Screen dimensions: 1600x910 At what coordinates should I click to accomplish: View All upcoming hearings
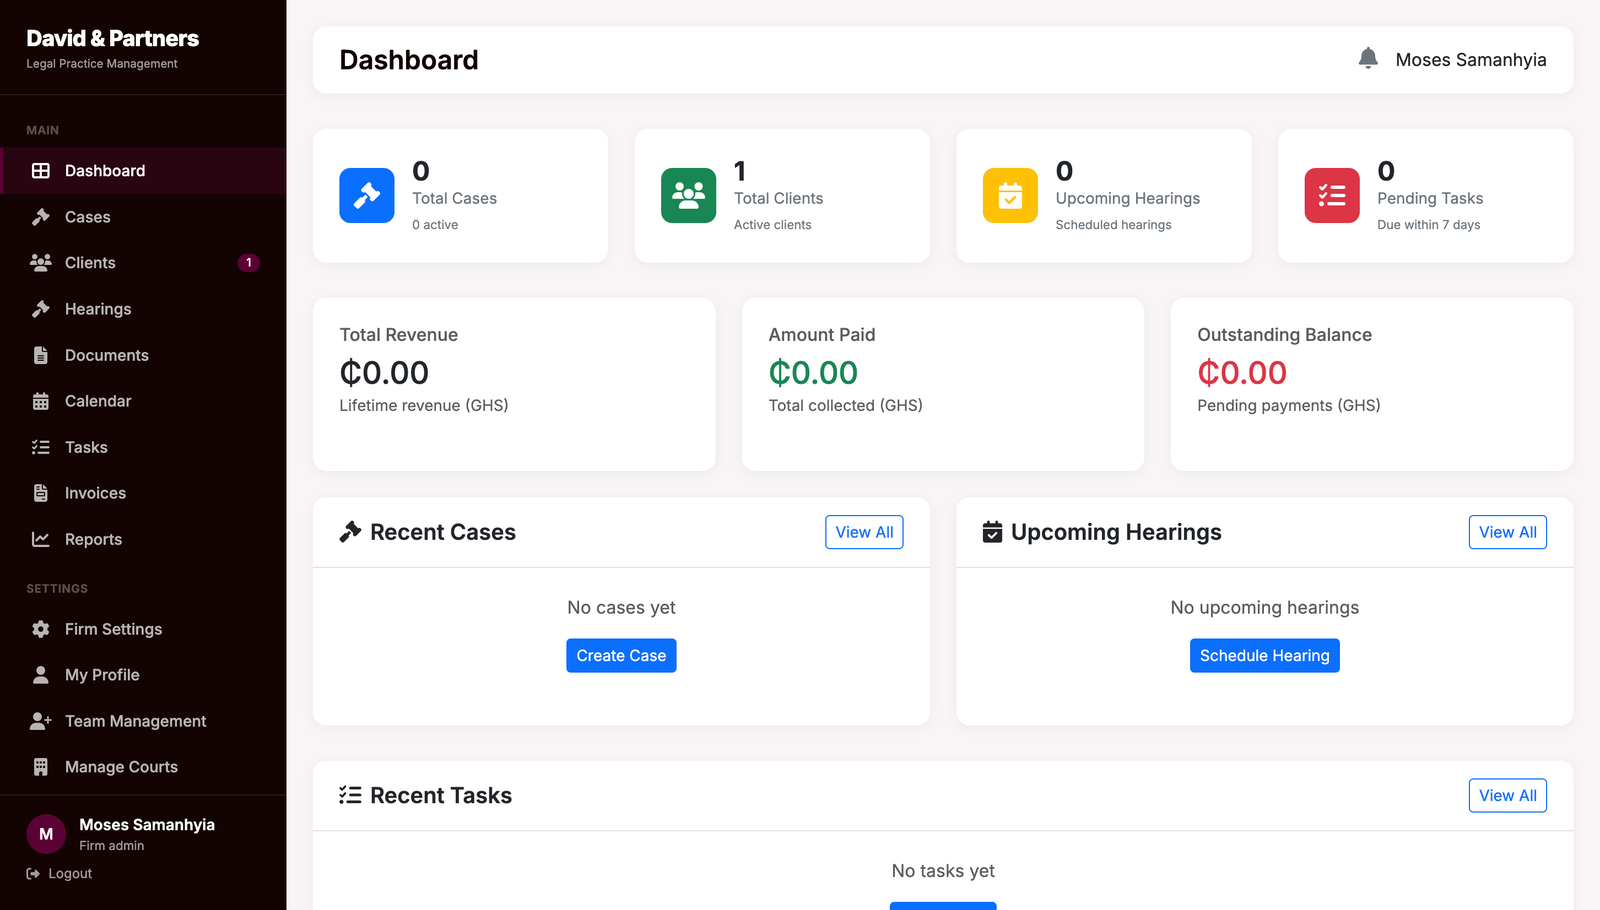coord(1508,532)
